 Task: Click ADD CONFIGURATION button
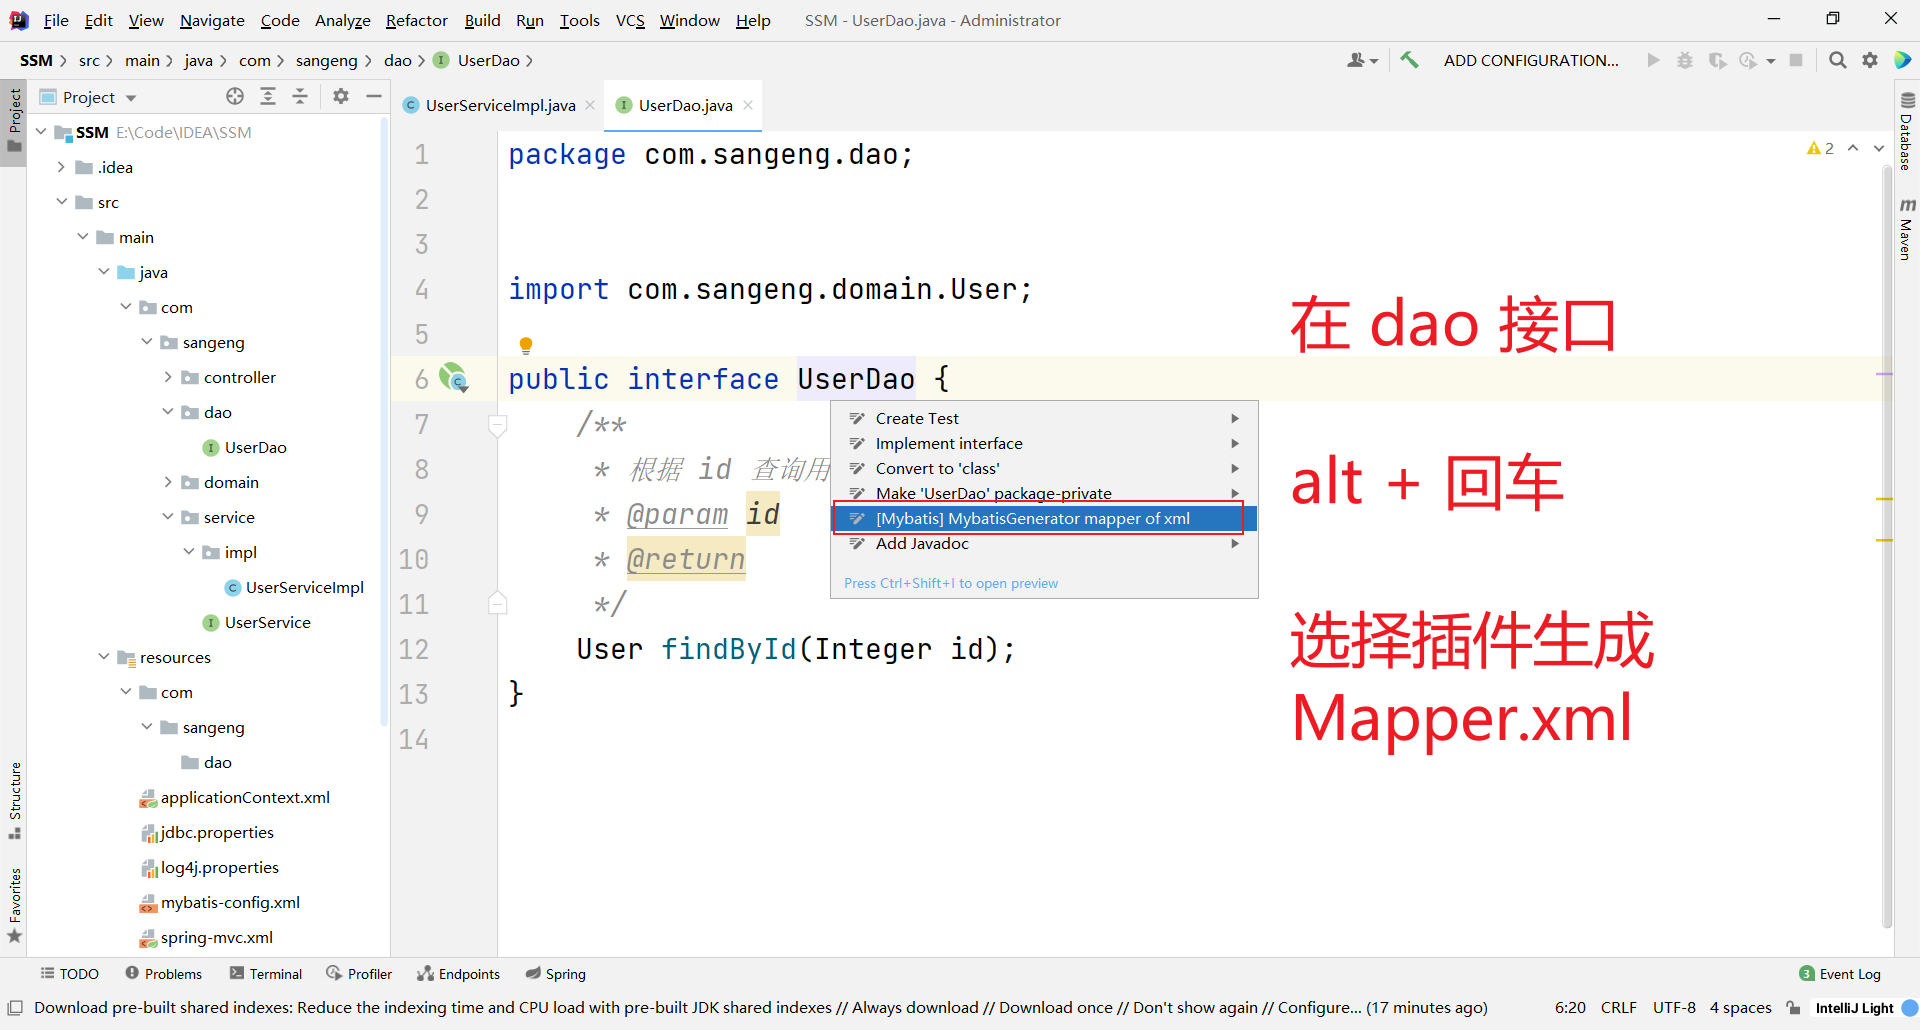click(1531, 60)
